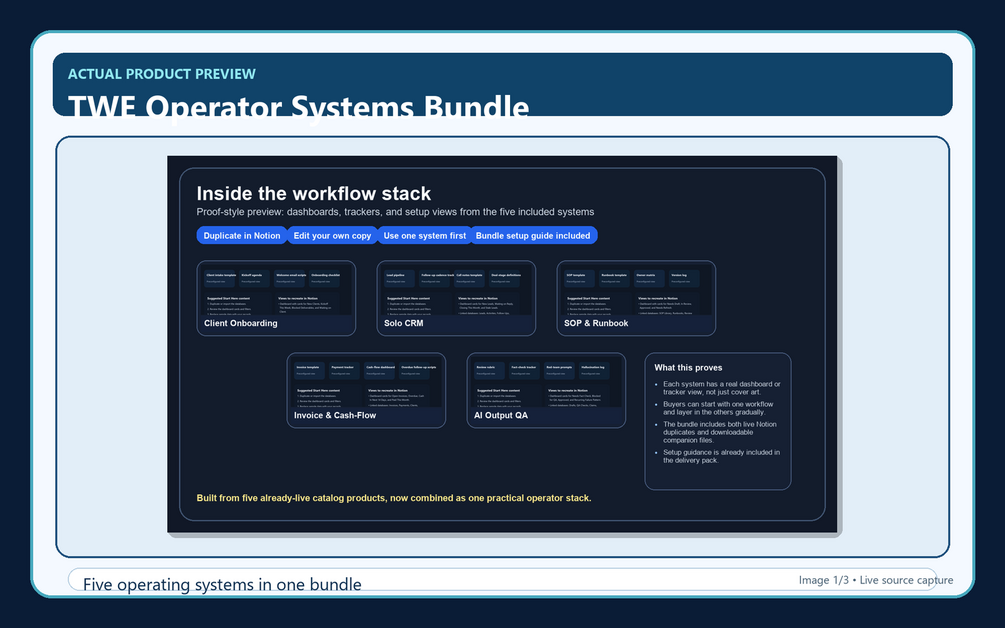Open the Solo CRM preview card

pyautogui.click(x=456, y=298)
